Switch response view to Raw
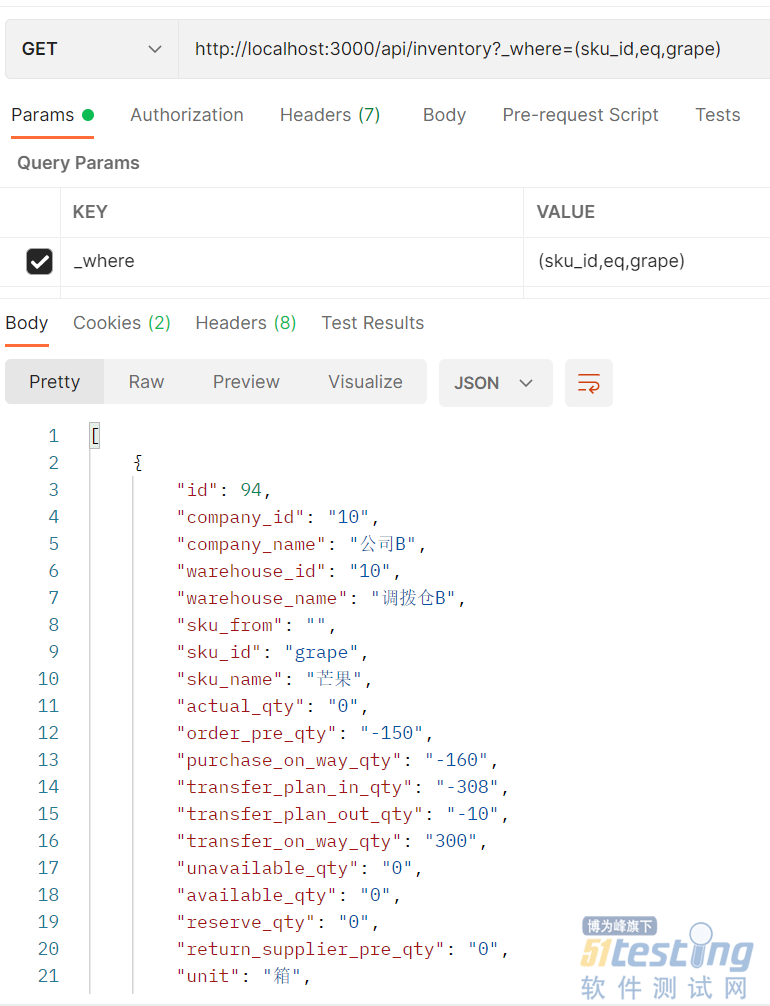Image resolution: width=770 pixels, height=1006 pixels. pyautogui.click(x=146, y=382)
